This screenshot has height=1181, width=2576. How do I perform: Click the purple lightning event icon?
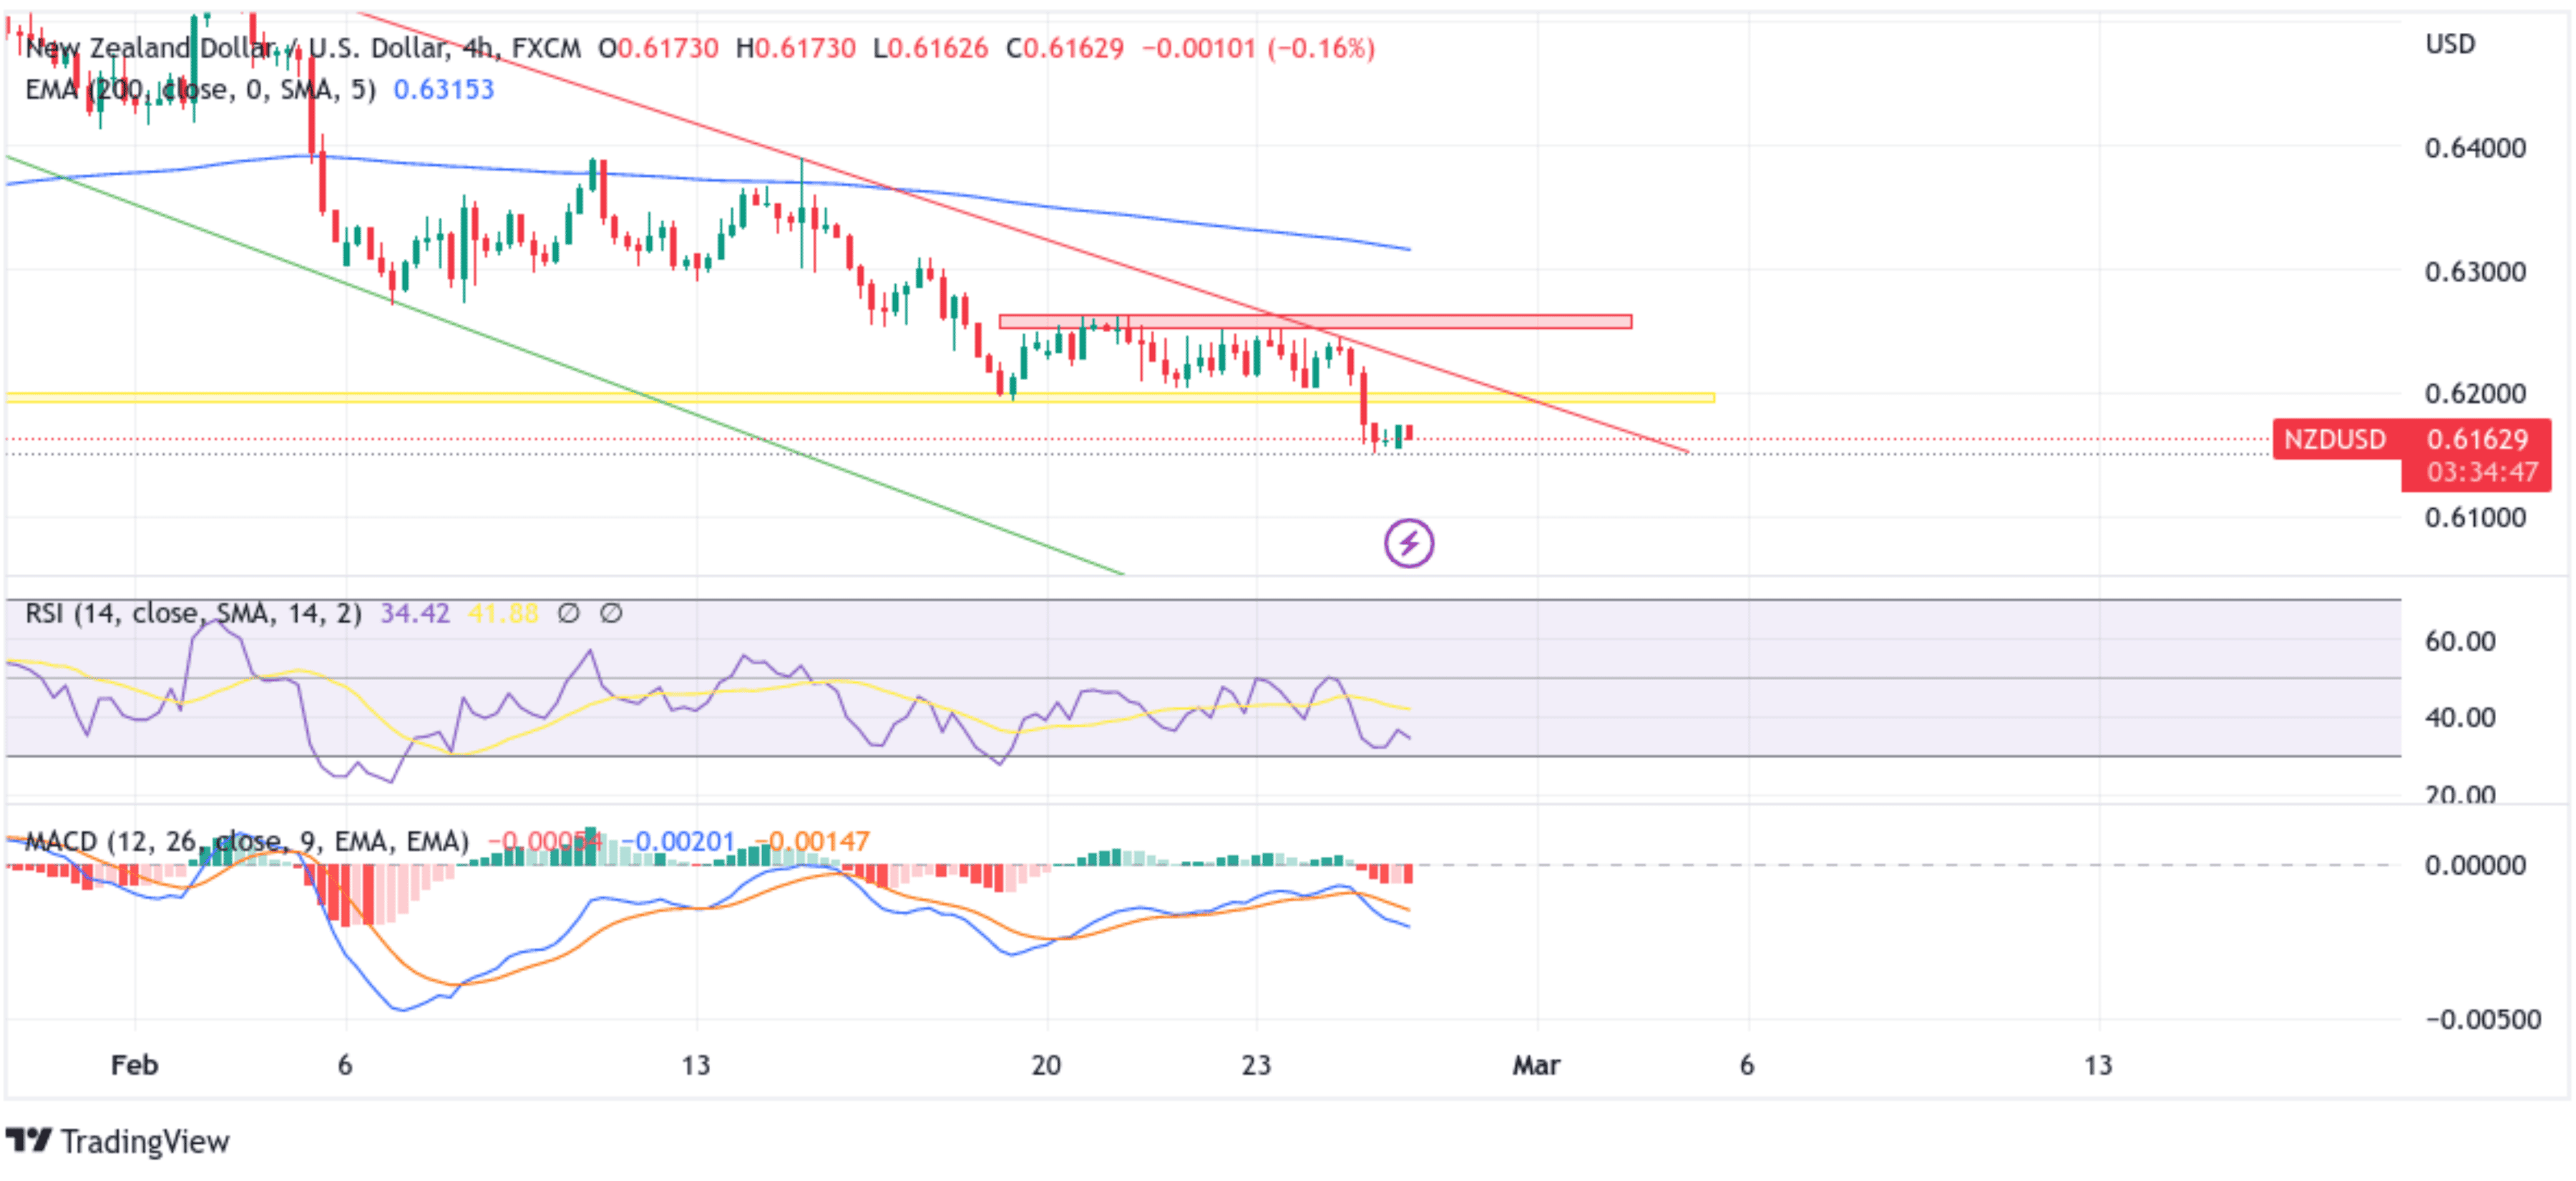point(1408,543)
